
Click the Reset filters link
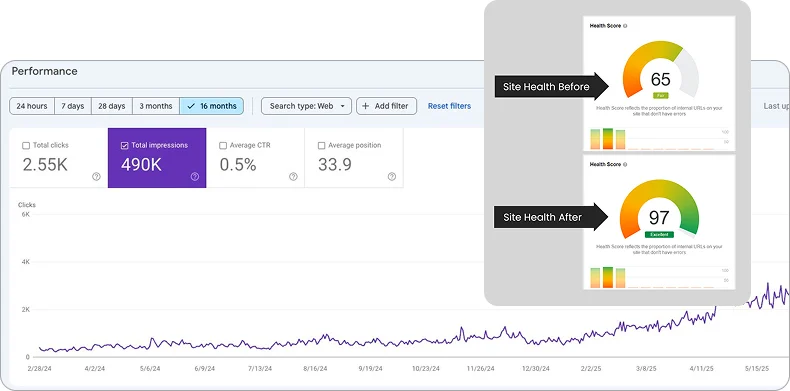coord(449,106)
